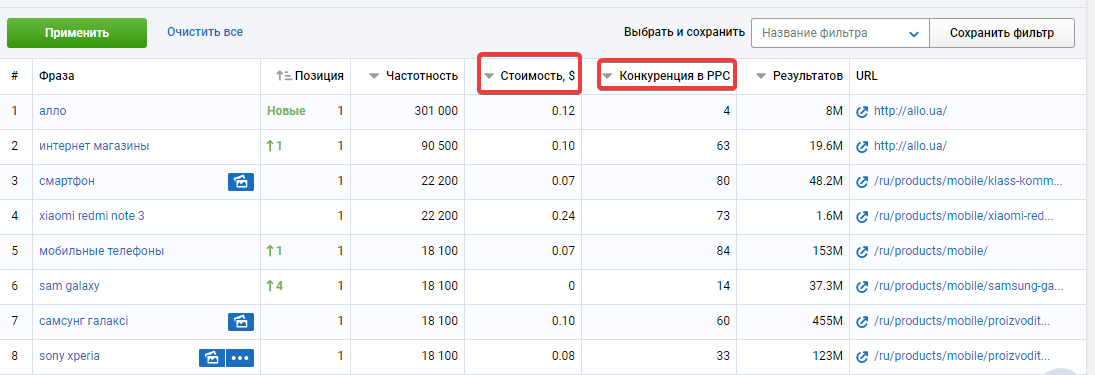1095x375 pixels.
Task: Click the Фраза column header
Action: tap(57, 76)
